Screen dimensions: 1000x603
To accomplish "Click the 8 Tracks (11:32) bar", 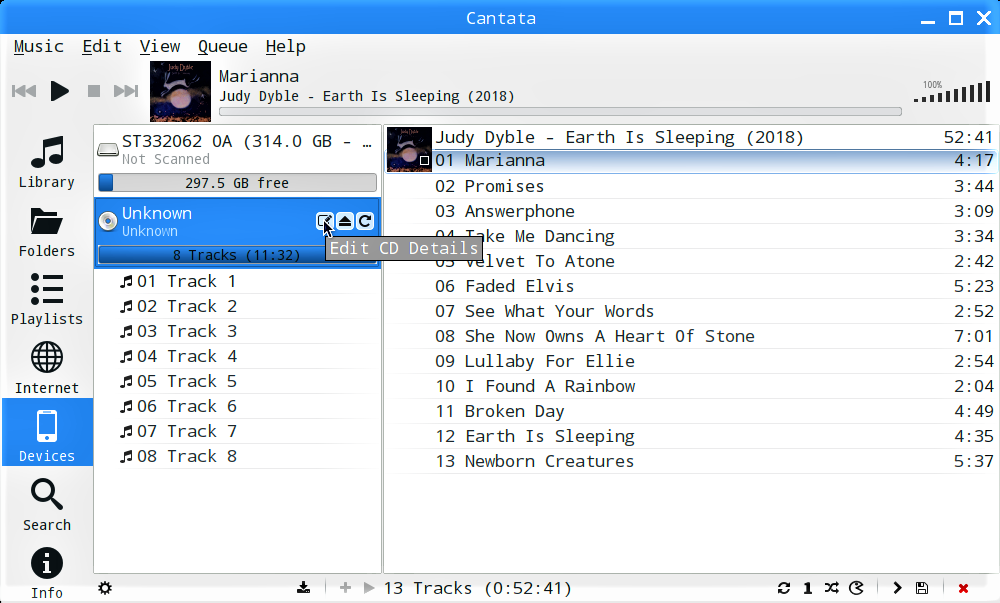I will 237,255.
